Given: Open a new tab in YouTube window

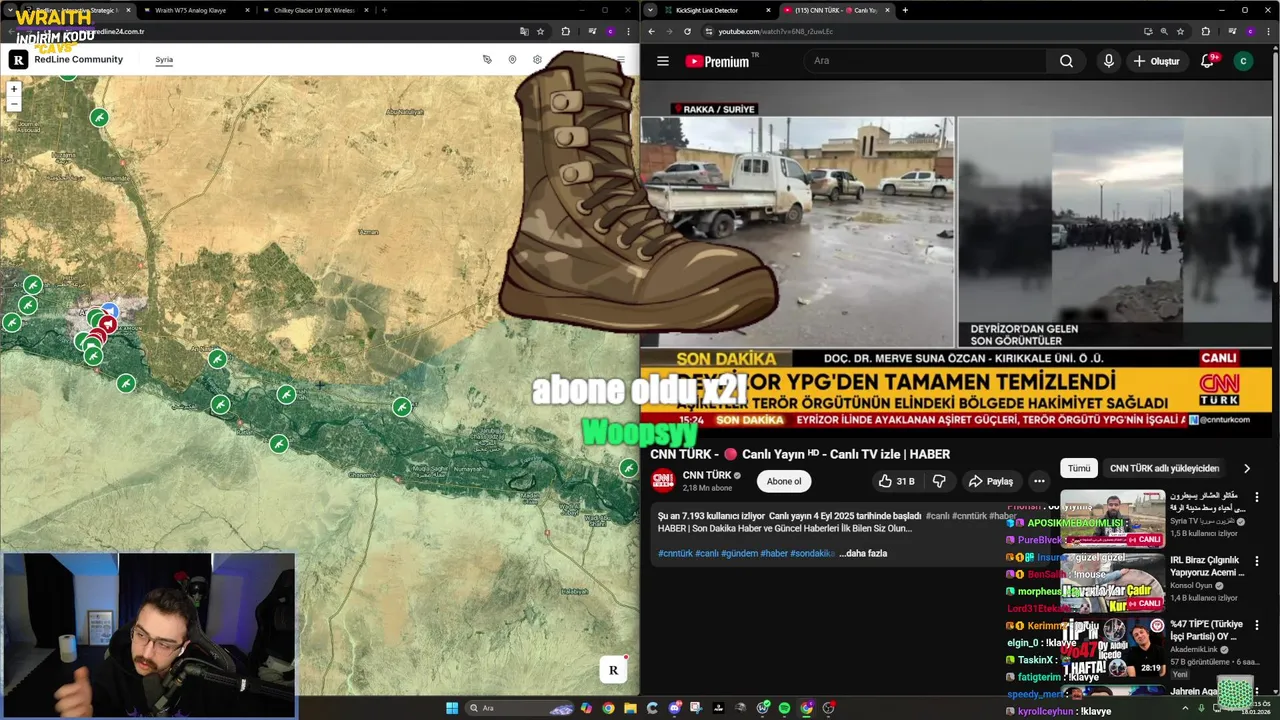Looking at the screenshot, I should click(x=905, y=10).
